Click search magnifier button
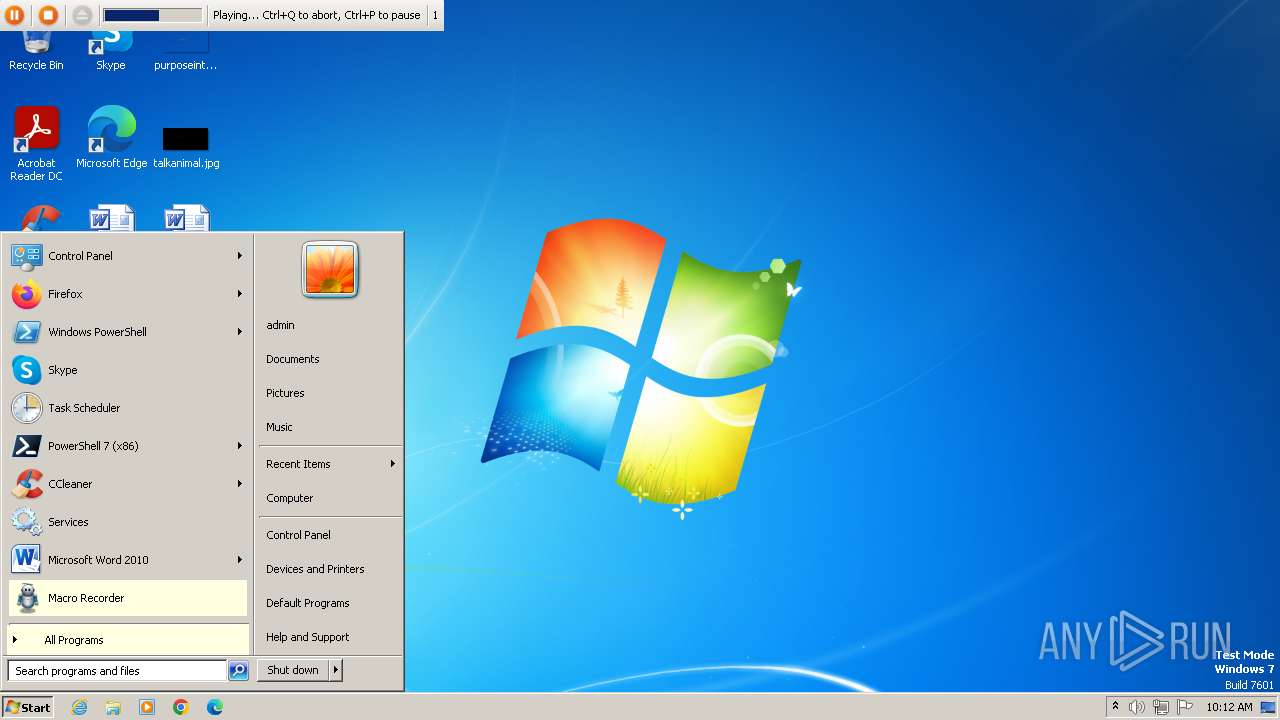This screenshot has width=1280, height=720. coord(238,671)
